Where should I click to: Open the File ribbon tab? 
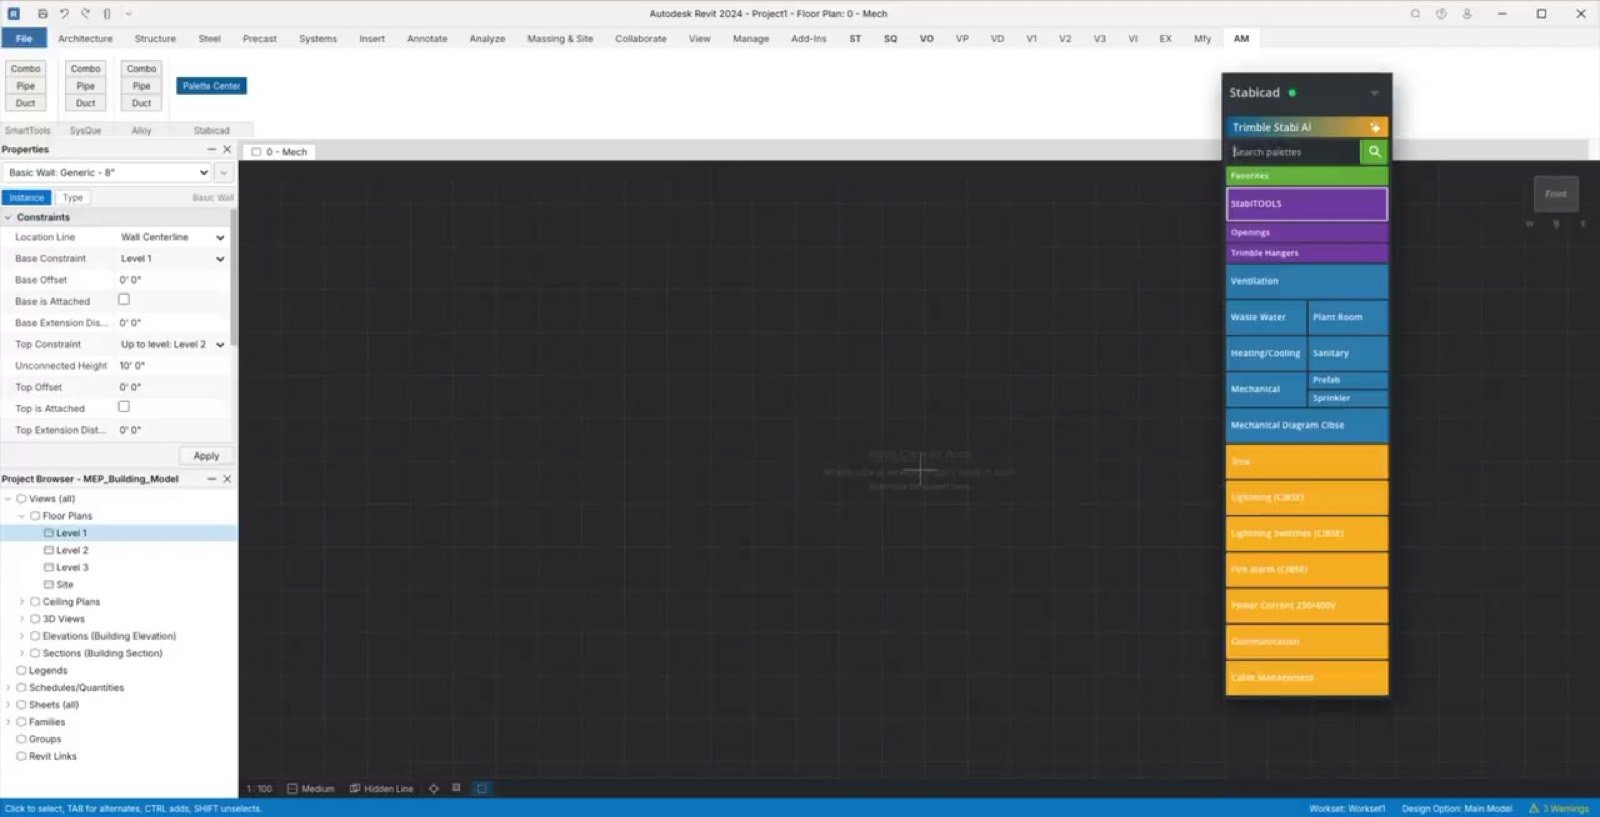24,39
